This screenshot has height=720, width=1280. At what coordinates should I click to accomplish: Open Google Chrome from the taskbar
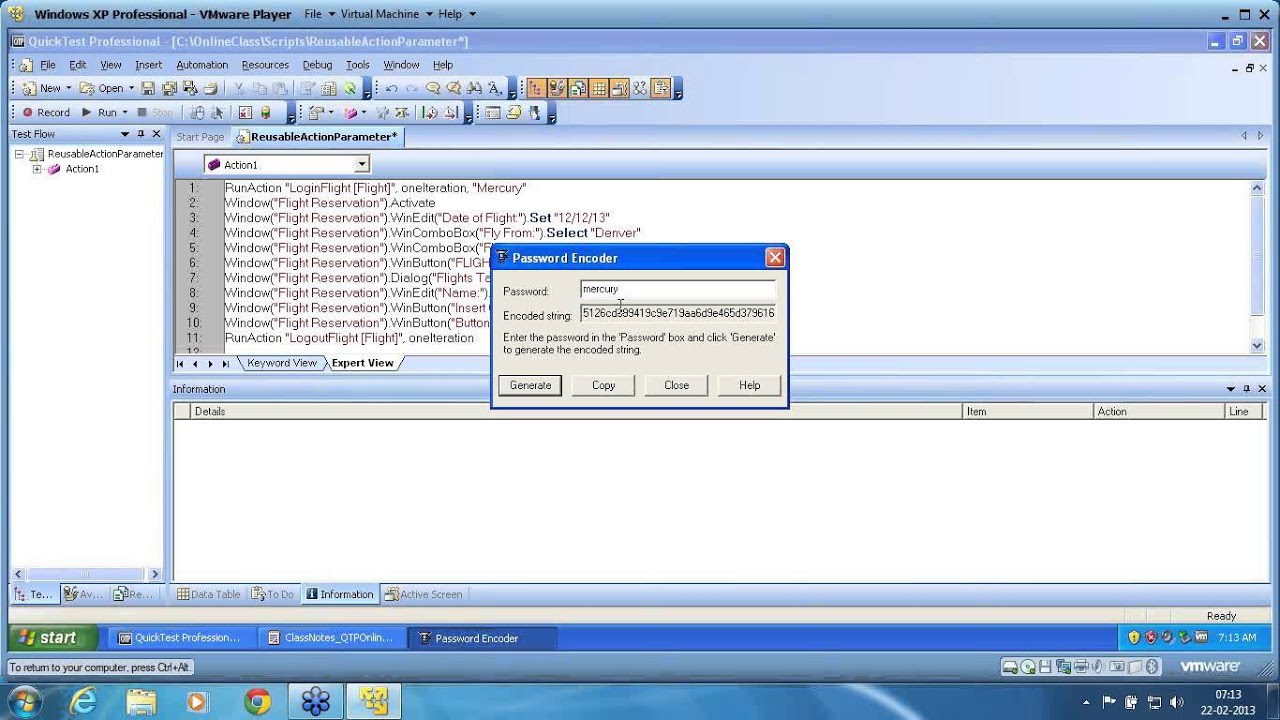257,702
